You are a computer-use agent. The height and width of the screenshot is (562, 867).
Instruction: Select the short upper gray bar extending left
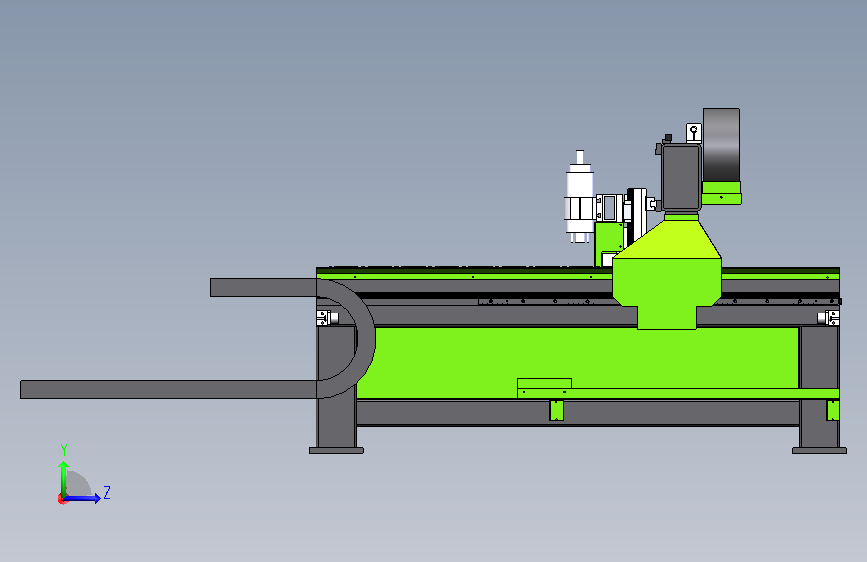tap(263, 288)
